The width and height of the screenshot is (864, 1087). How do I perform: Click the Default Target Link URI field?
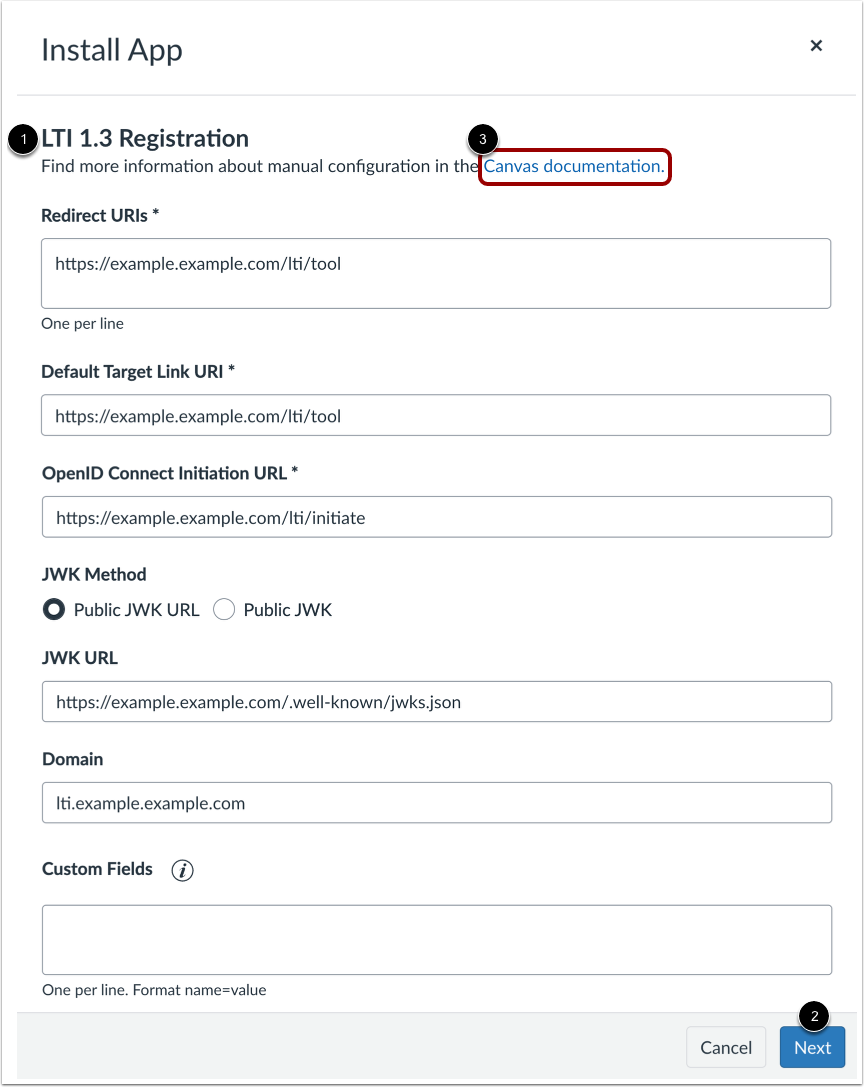pos(436,415)
